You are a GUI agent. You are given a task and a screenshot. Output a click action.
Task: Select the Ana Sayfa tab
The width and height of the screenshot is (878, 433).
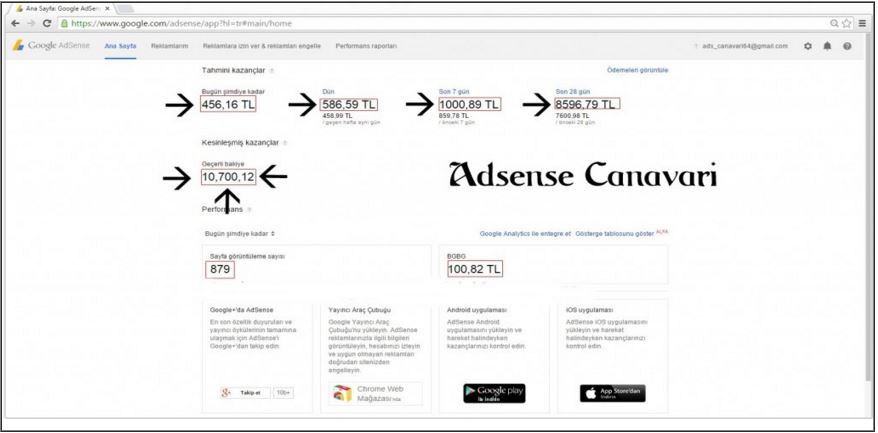120,46
